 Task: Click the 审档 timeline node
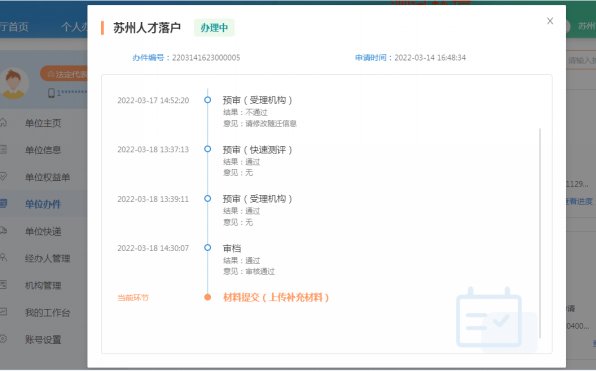(208, 247)
